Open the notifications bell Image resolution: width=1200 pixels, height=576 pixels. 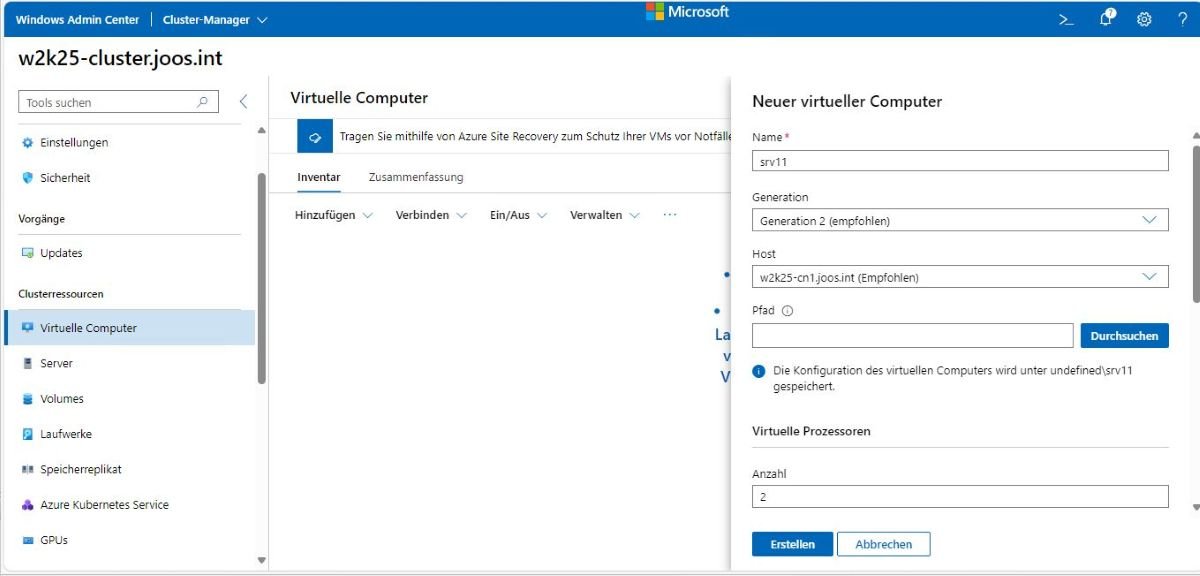1106,18
